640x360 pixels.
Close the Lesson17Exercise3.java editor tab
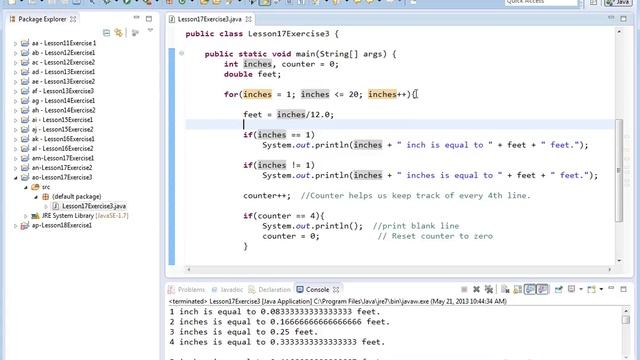[249, 19]
